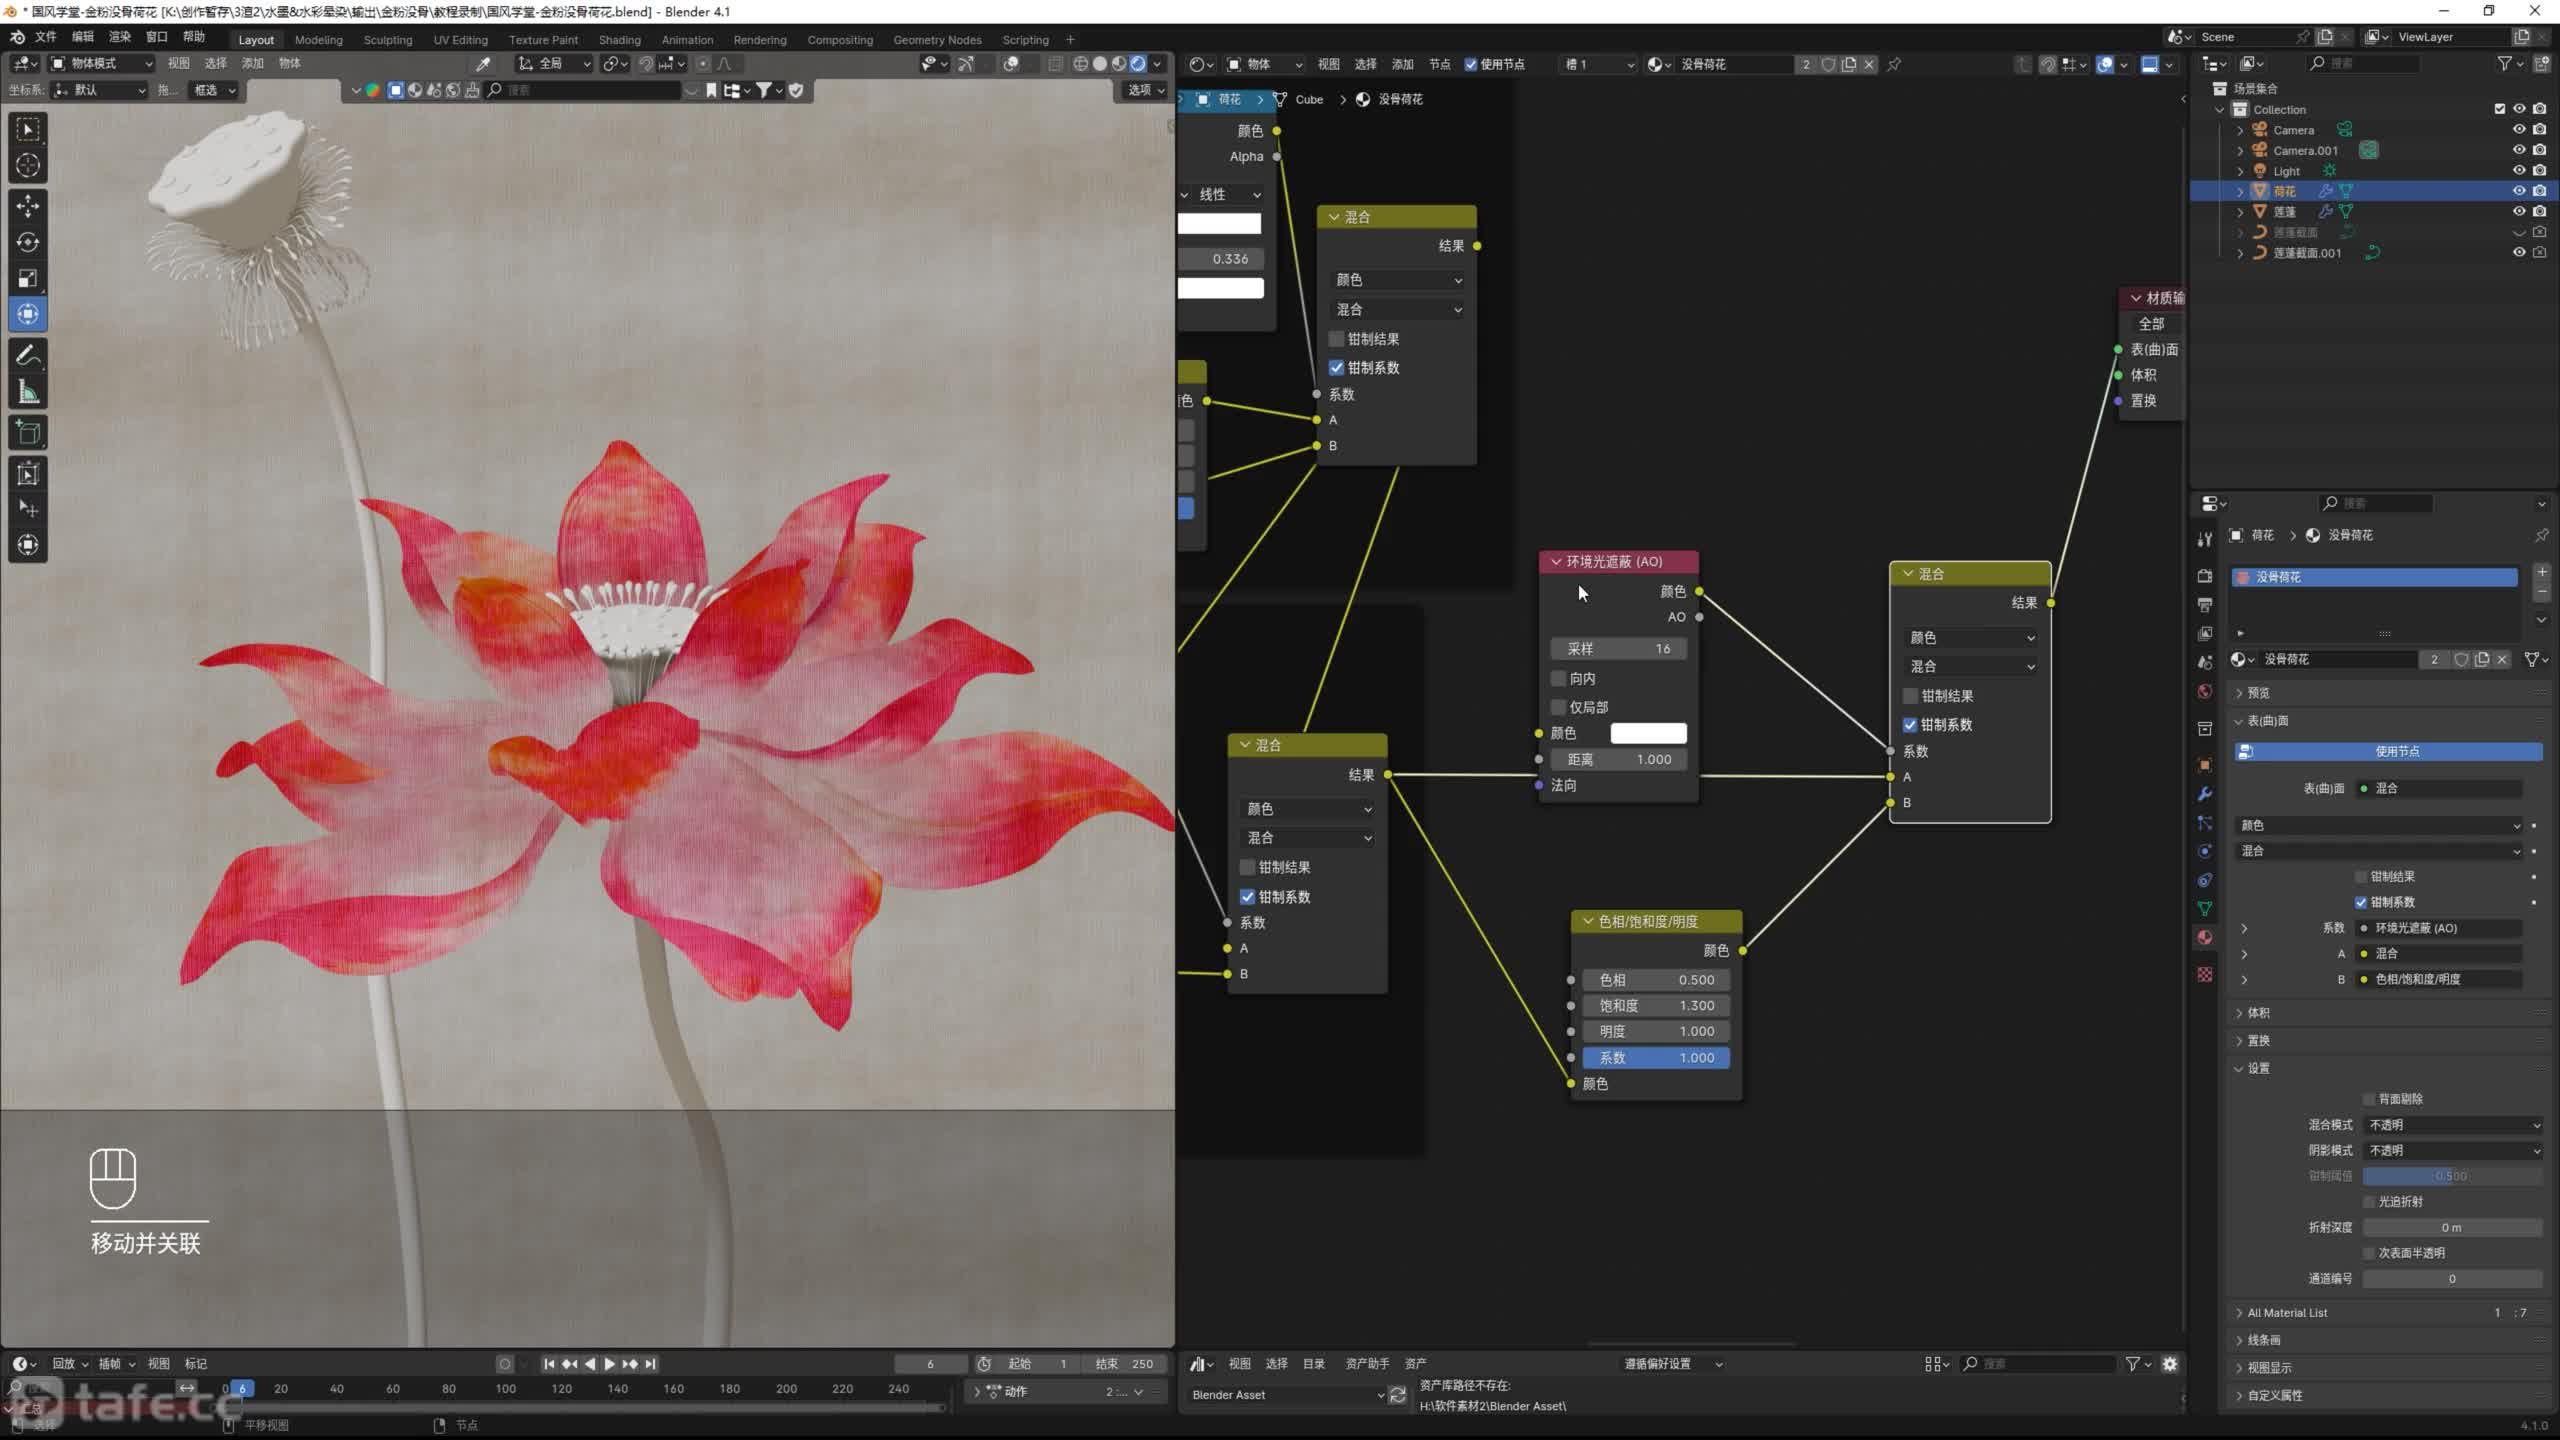Open the 渲染 menu in top bar
2560x1440 pixels.
[x=119, y=37]
